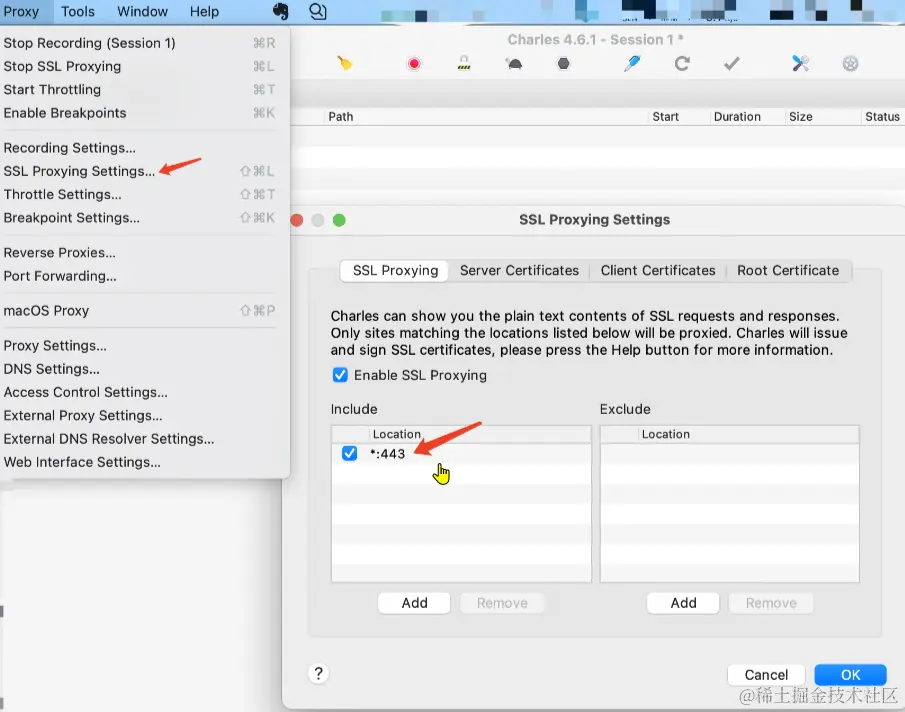Screen dimensions: 905x712
Task: Click the Cancel button
Action: [x=766, y=674]
